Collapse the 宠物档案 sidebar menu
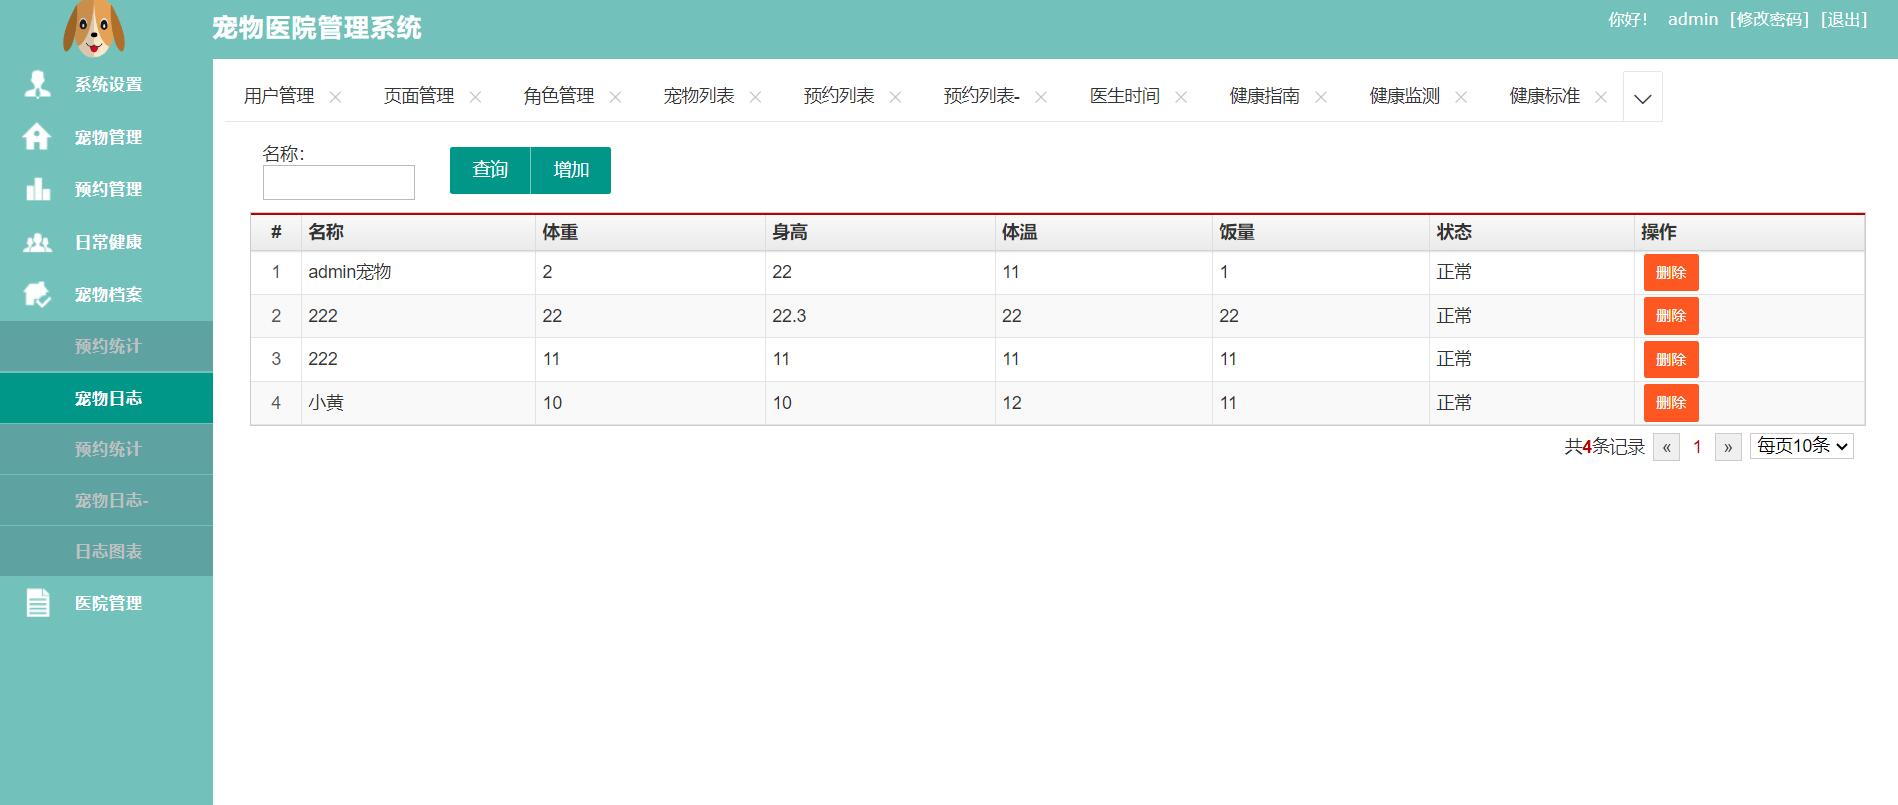1898x805 pixels. (x=106, y=294)
